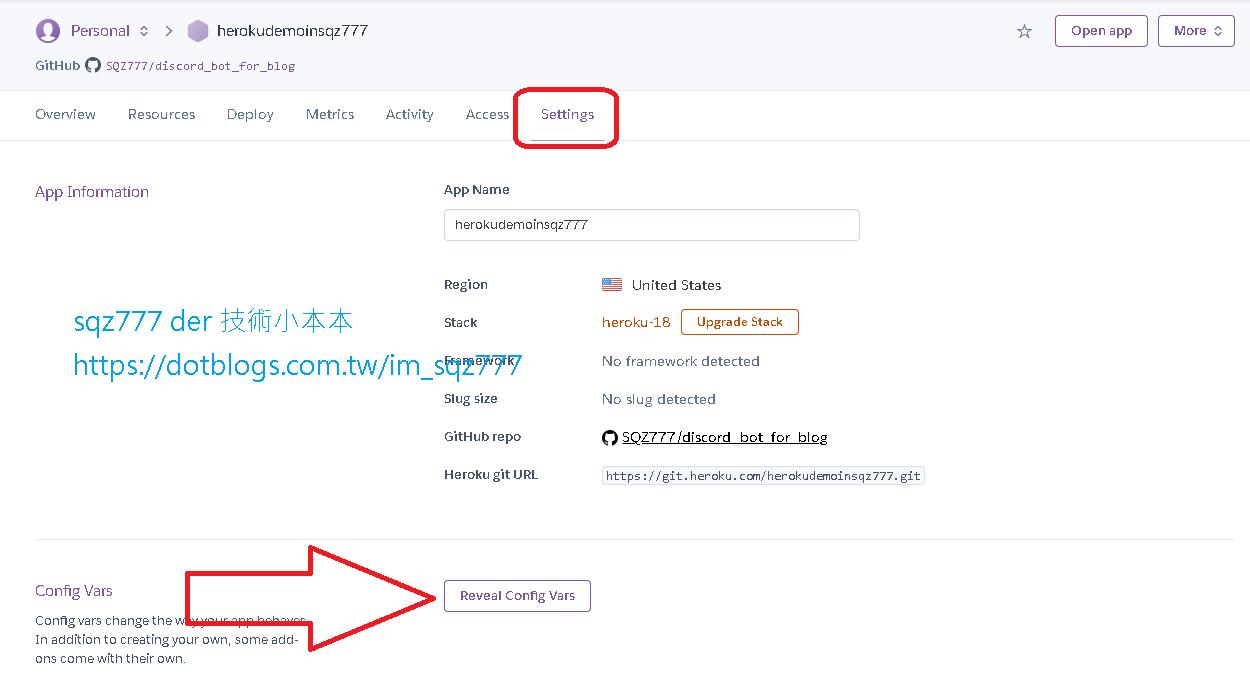Click the GitHub octocat icon in the header
This screenshot has height=691, width=1250.
coord(93,65)
